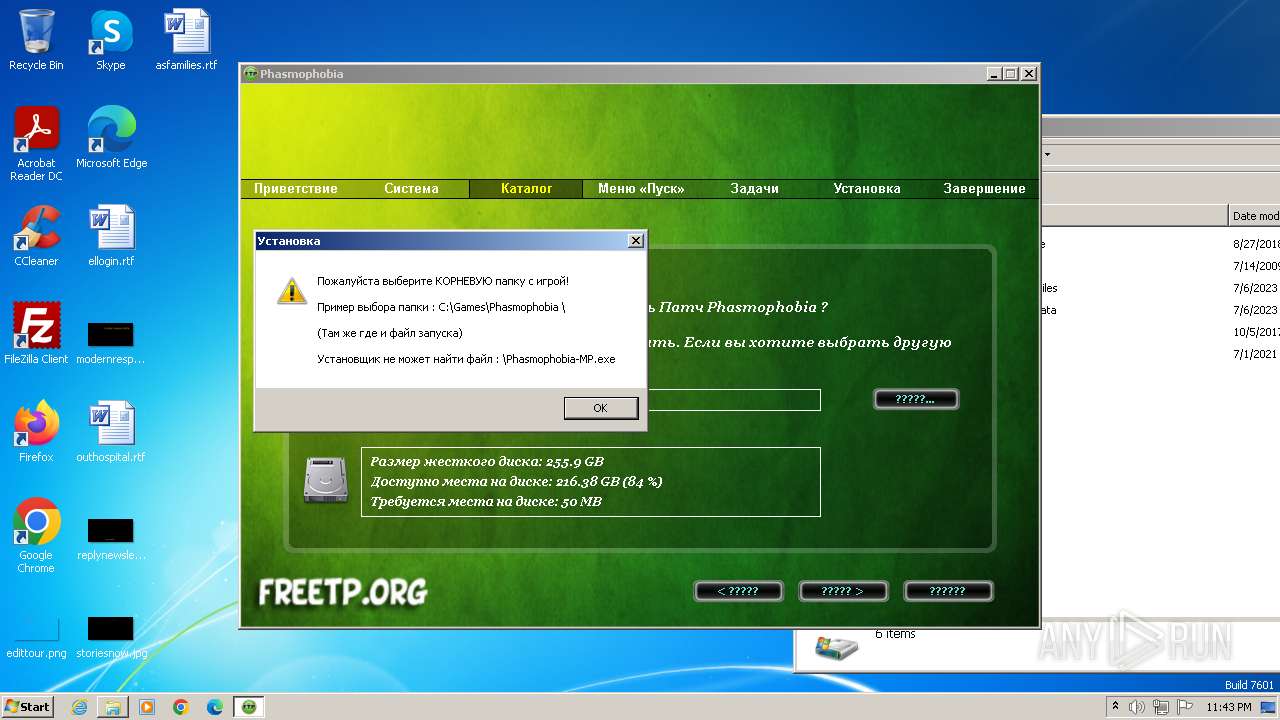The height and width of the screenshot is (720, 1280).
Task: Click the 11:43 PM taskbar clock
Action: point(1229,707)
